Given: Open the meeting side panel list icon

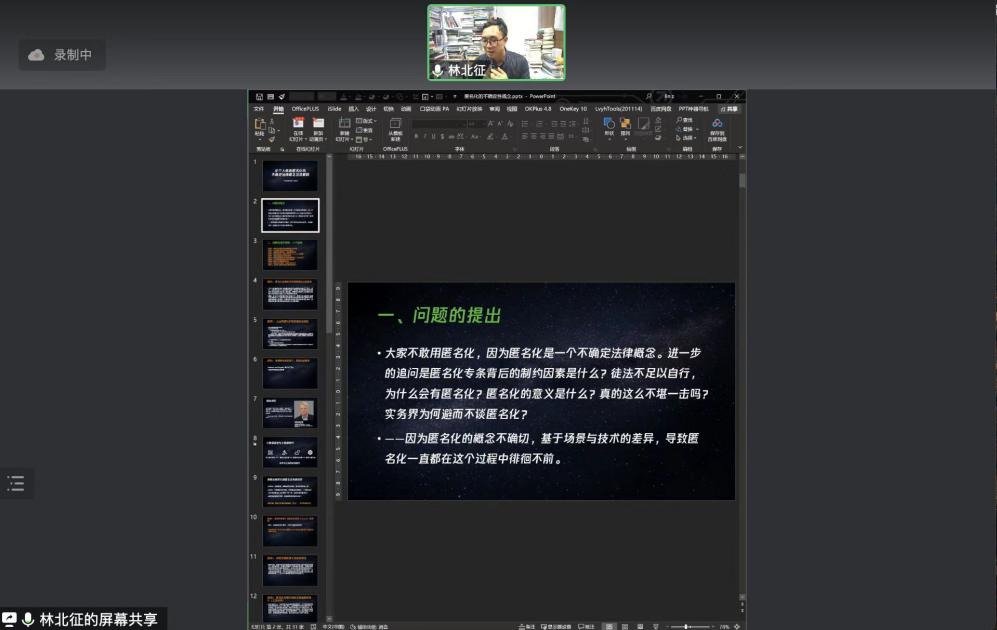Looking at the screenshot, I should pos(16,484).
